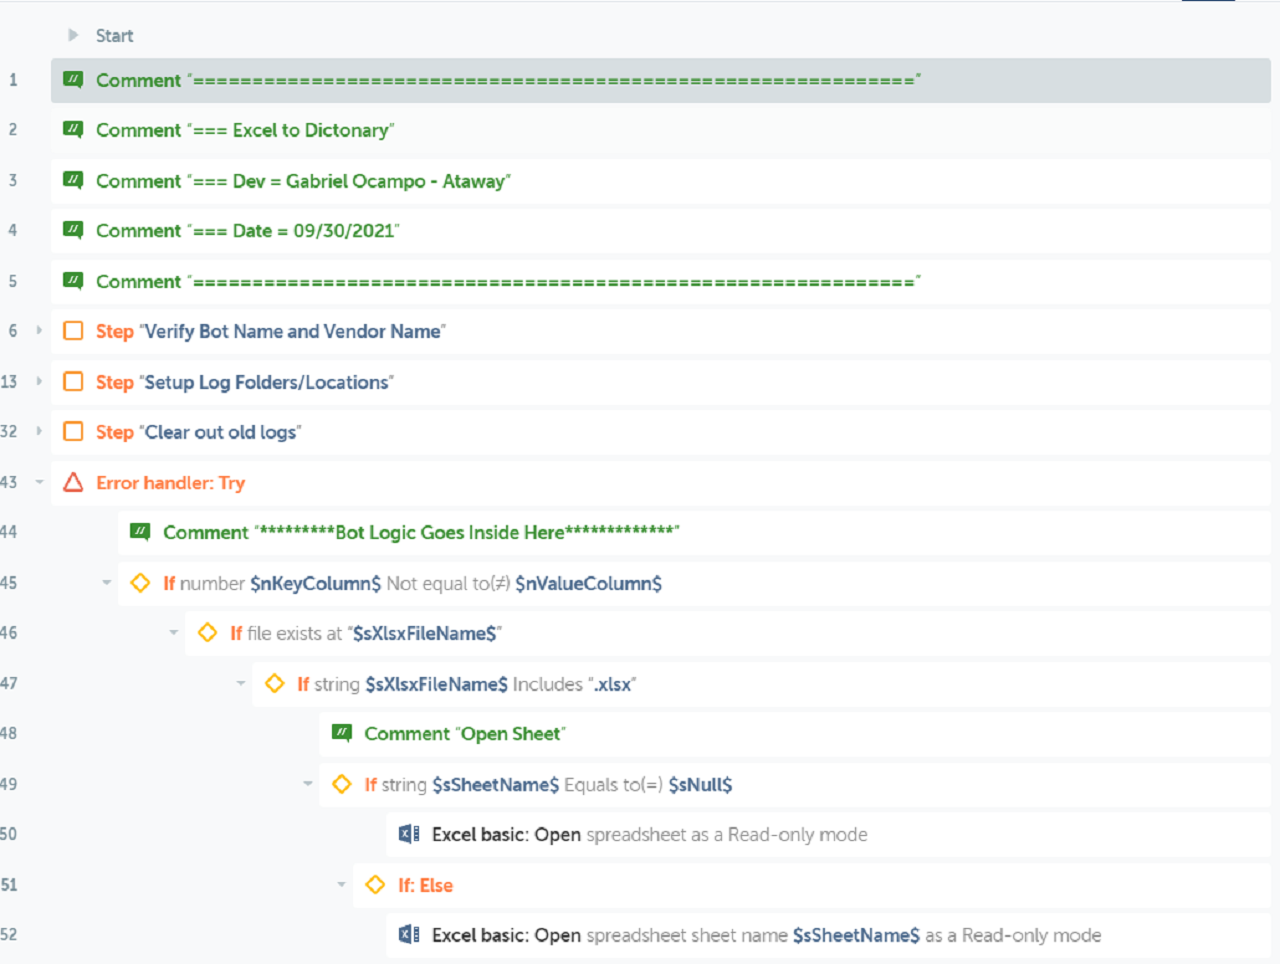The height and width of the screenshot is (964, 1280).
Task: Collapse the If: Else block
Action: [341, 884]
